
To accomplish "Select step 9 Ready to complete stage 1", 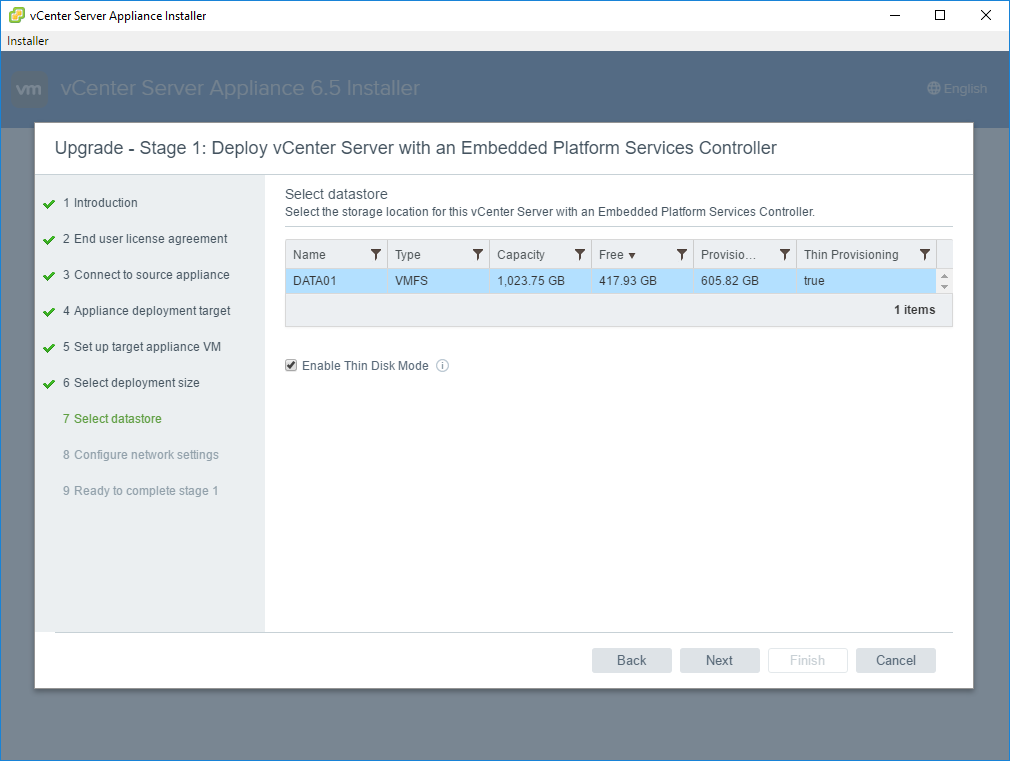I will coord(140,491).
